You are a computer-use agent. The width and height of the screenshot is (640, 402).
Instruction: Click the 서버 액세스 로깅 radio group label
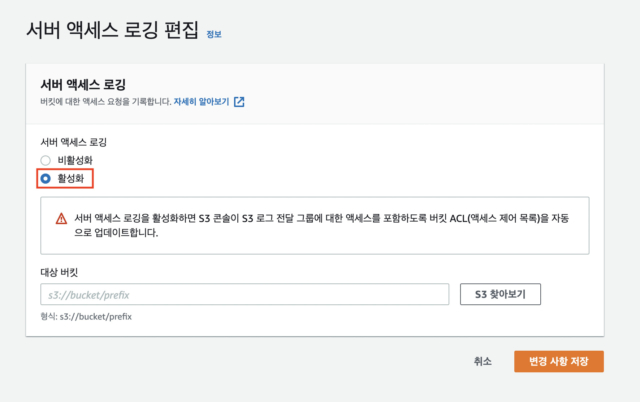tap(73, 142)
